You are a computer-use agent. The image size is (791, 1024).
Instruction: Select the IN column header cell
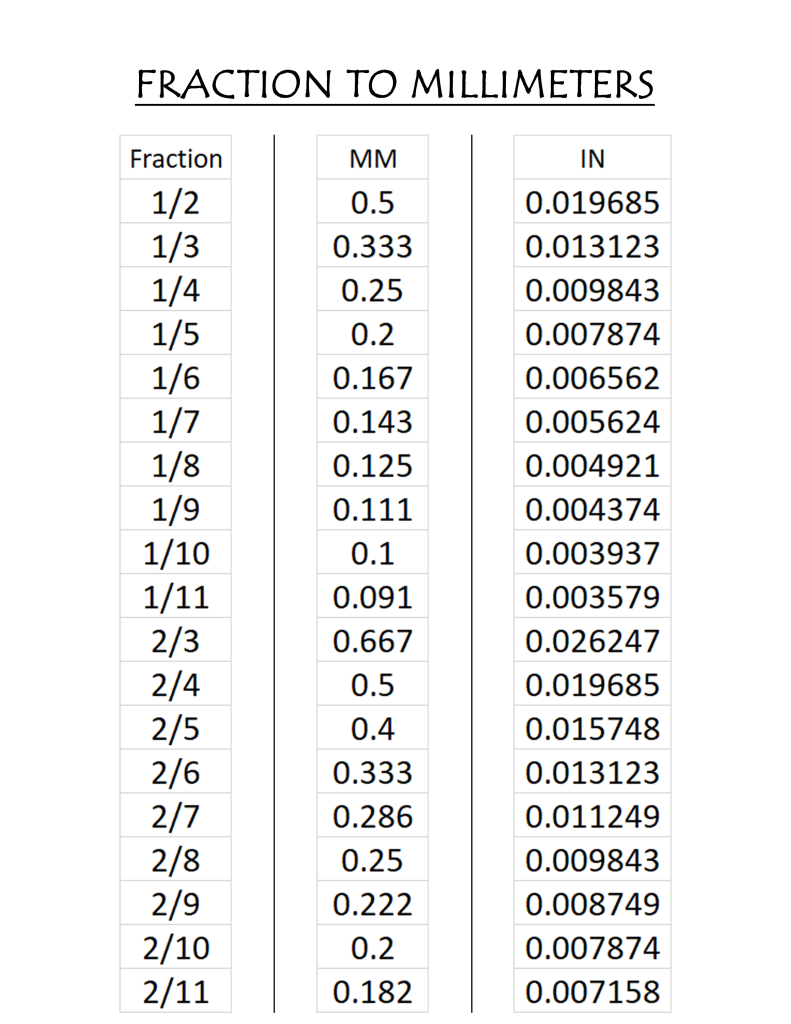point(592,157)
